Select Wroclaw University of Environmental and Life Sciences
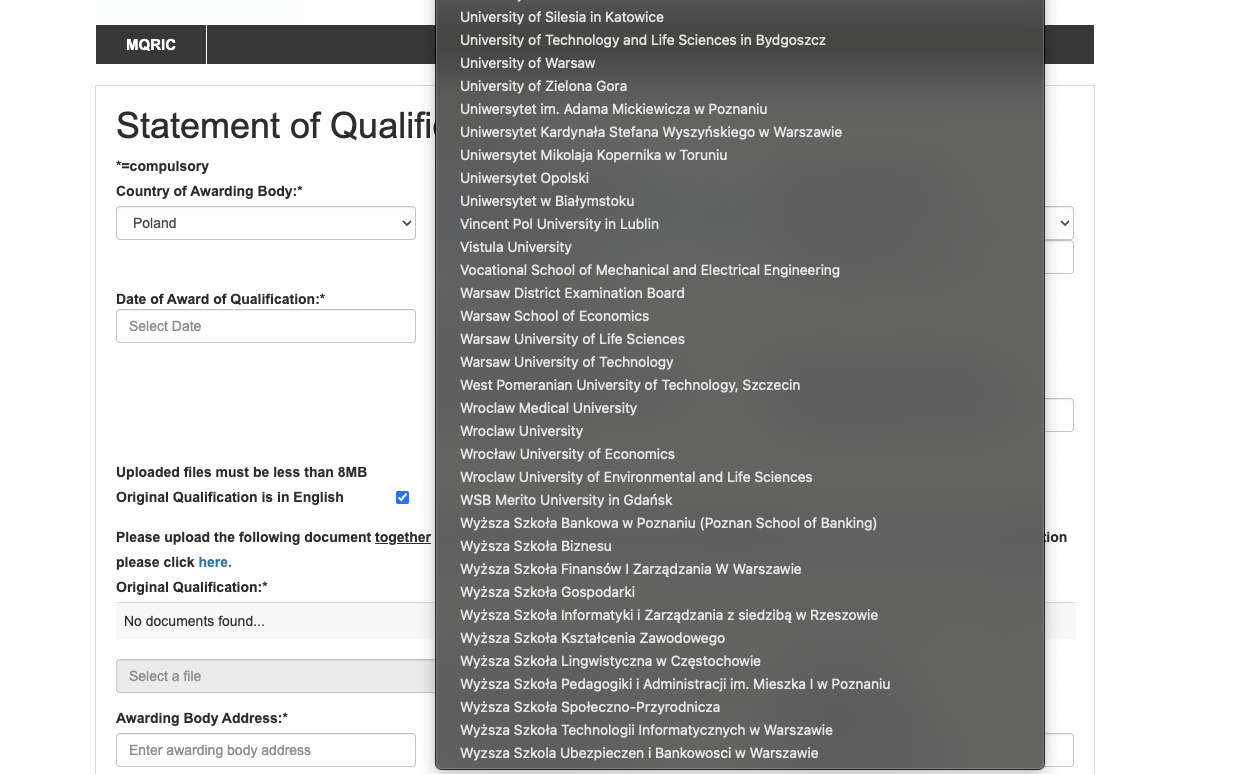 click(x=740, y=477)
